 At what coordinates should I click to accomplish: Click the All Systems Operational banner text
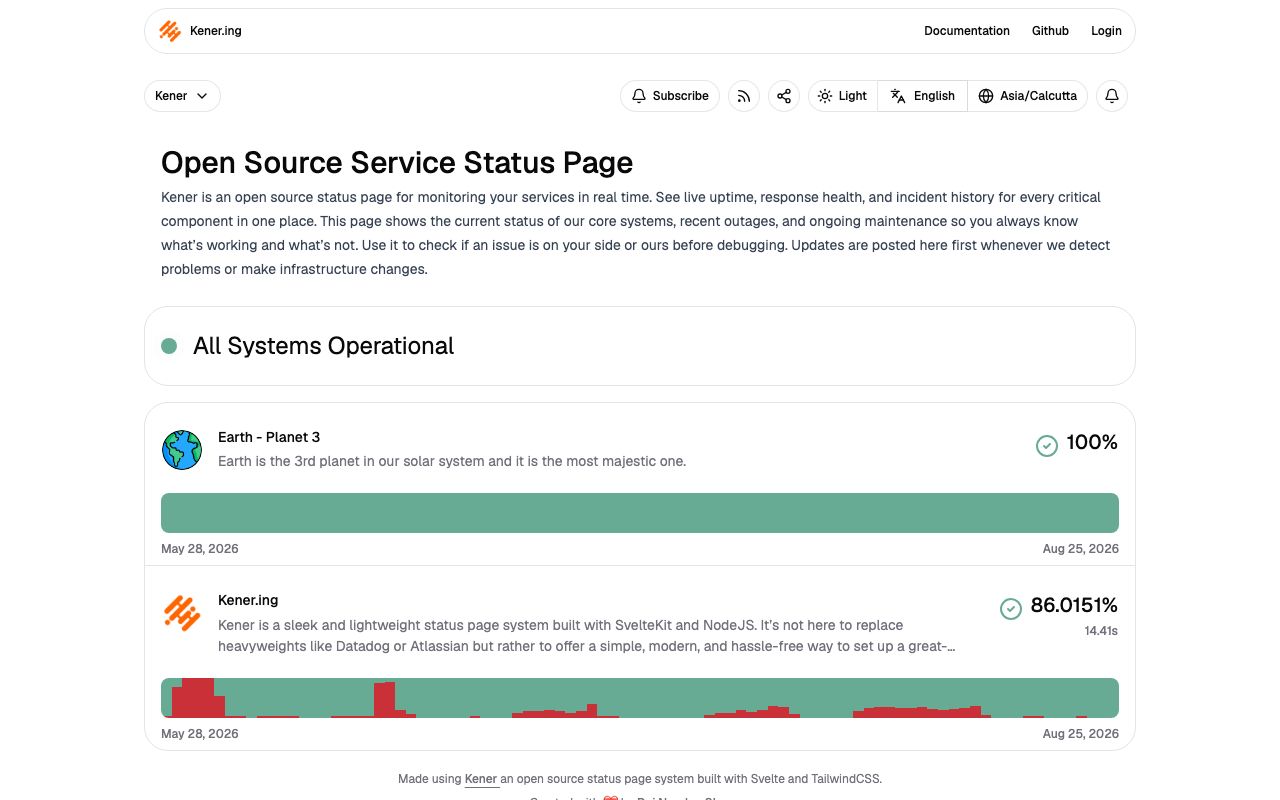pyautogui.click(x=323, y=346)
